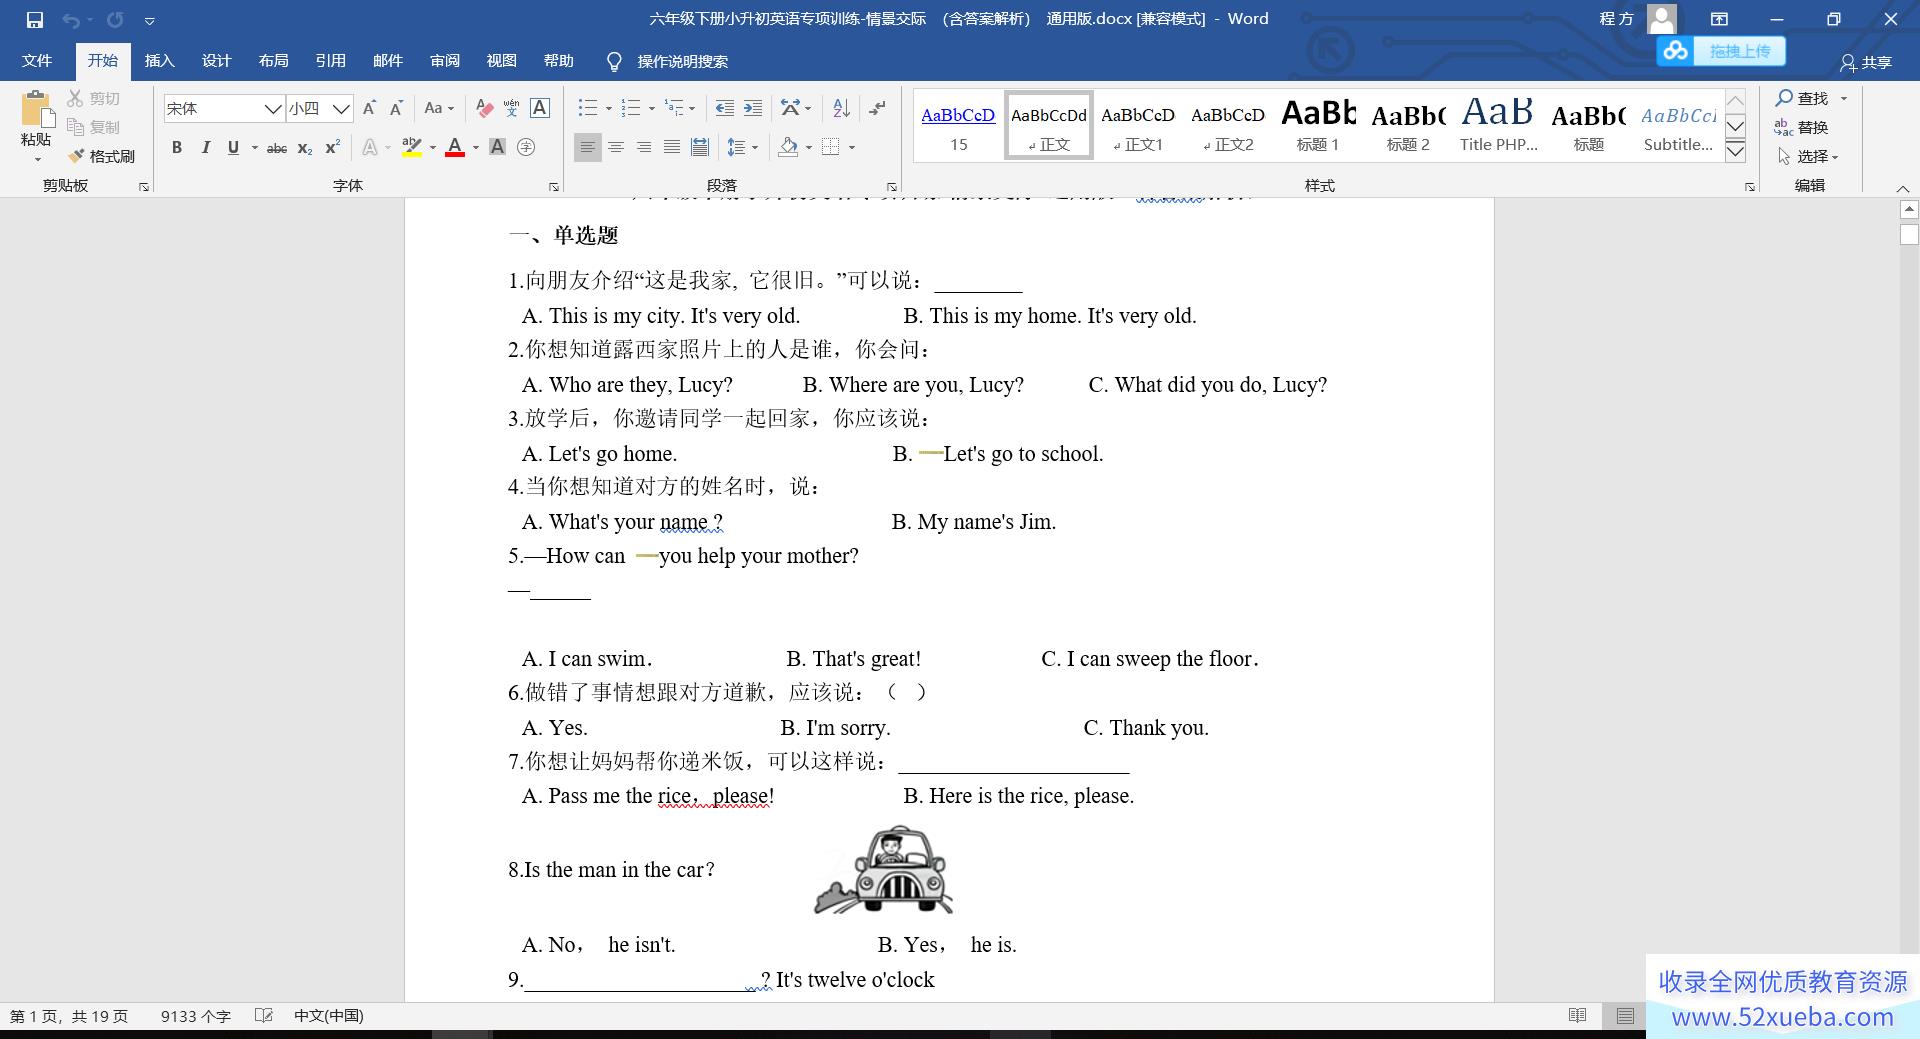The image size is (1920, 1039).
Task: Open the 文件 tab
Action: pyautogui.click(x=37, y=61)
